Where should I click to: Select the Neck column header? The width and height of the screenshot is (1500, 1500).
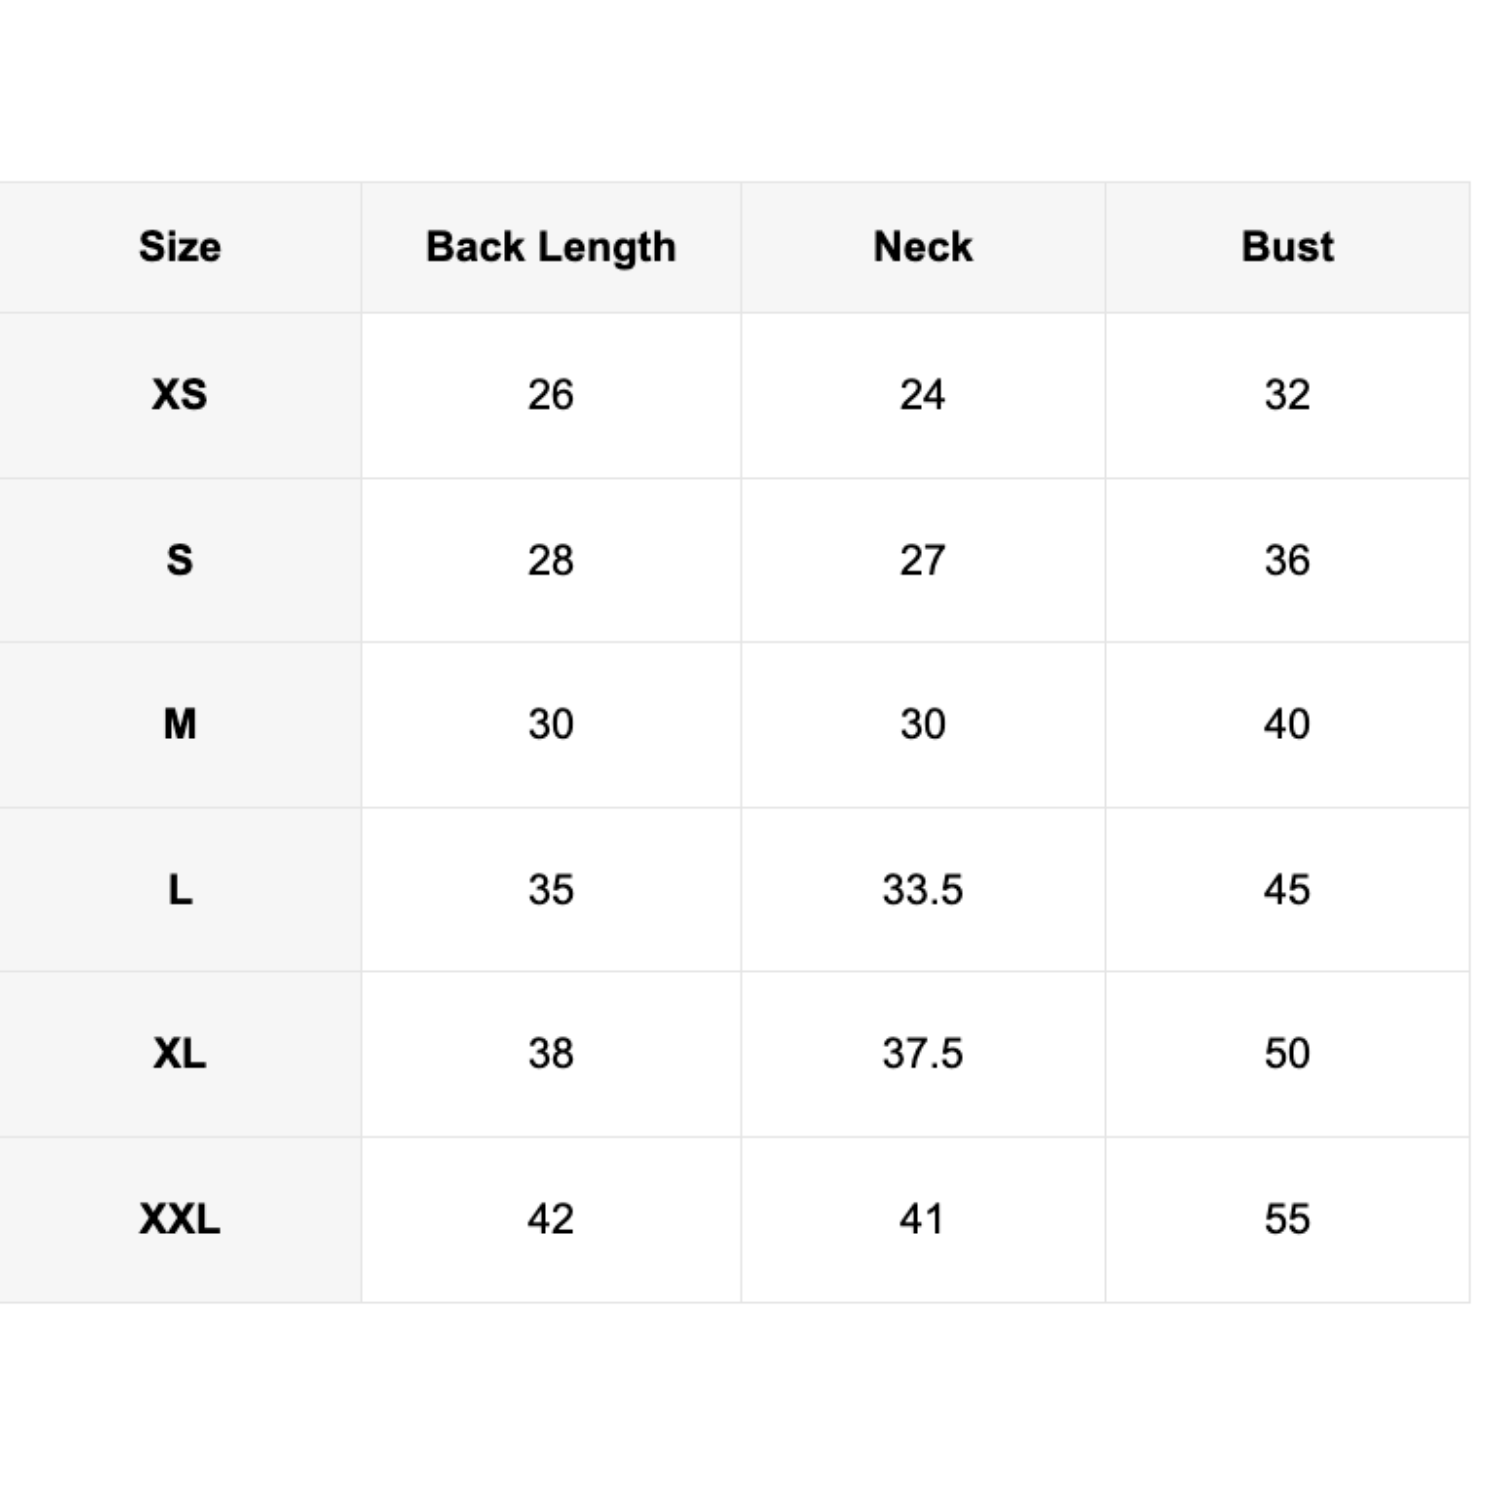(922, 247)
